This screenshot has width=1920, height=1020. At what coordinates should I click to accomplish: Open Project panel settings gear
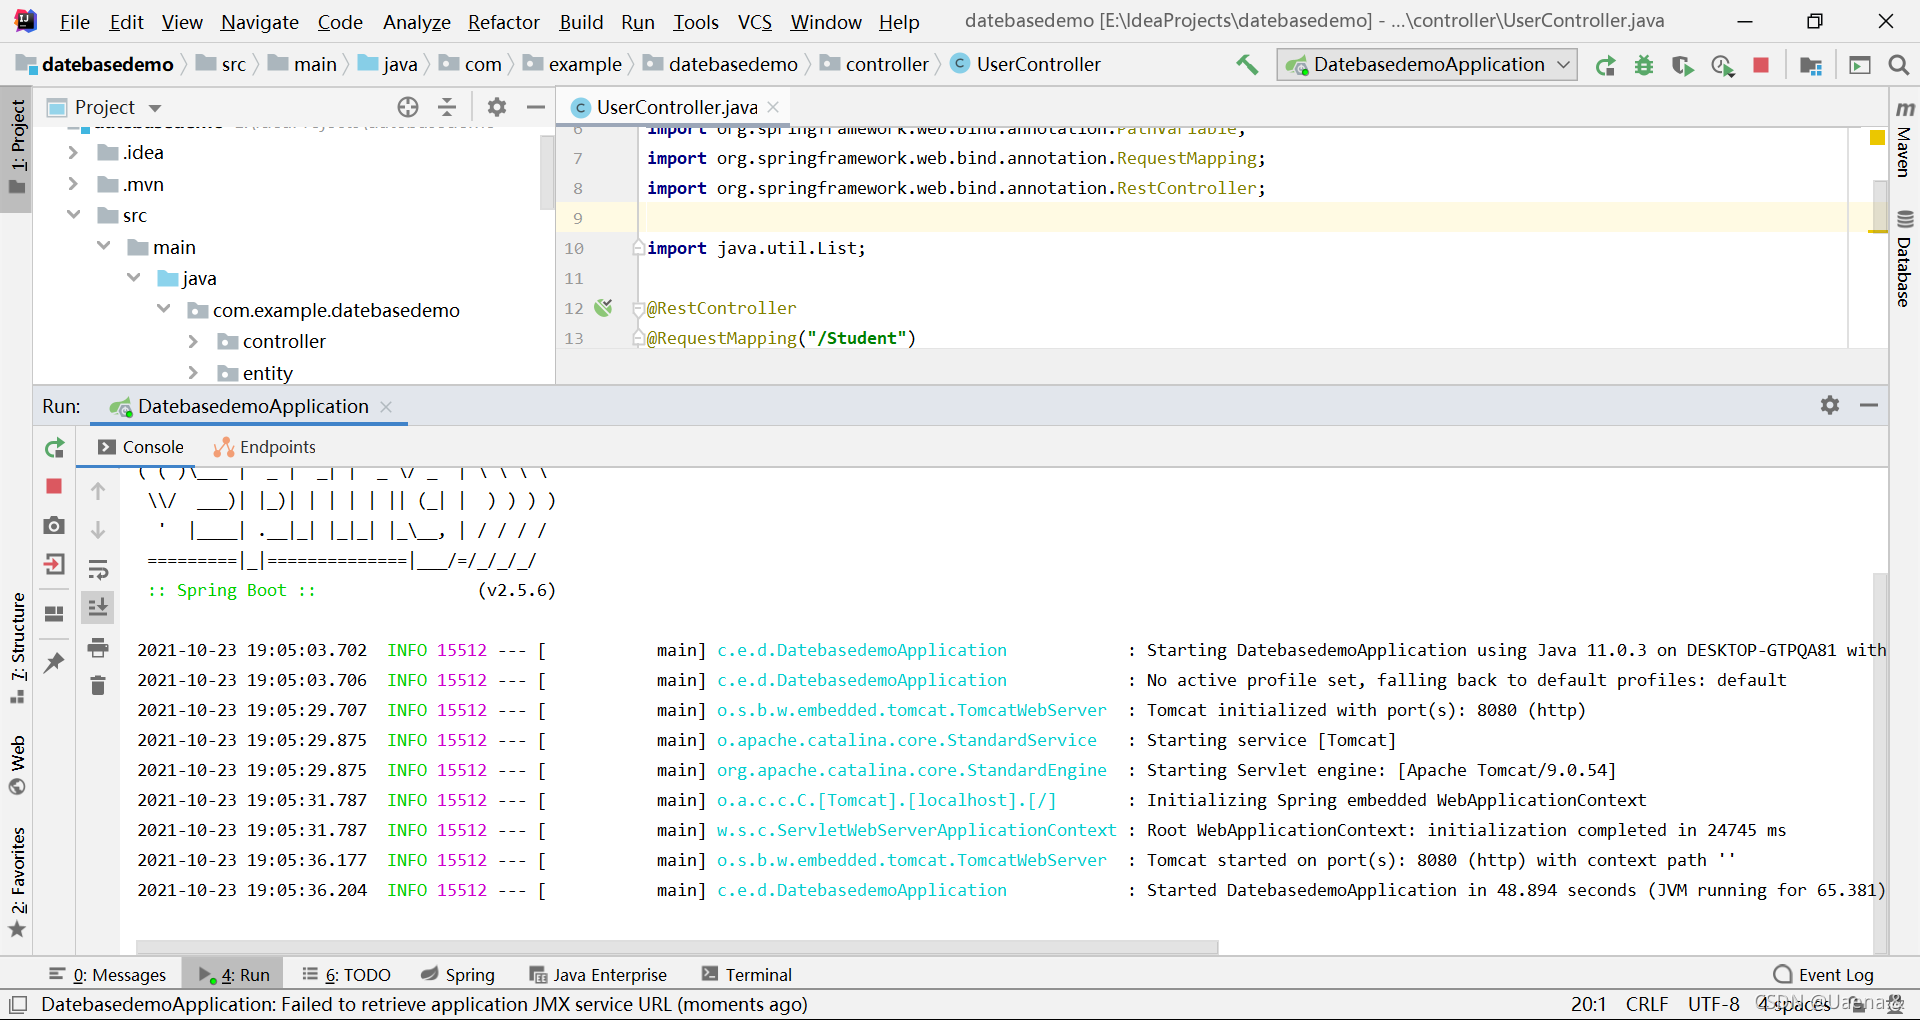click(497, 107)
